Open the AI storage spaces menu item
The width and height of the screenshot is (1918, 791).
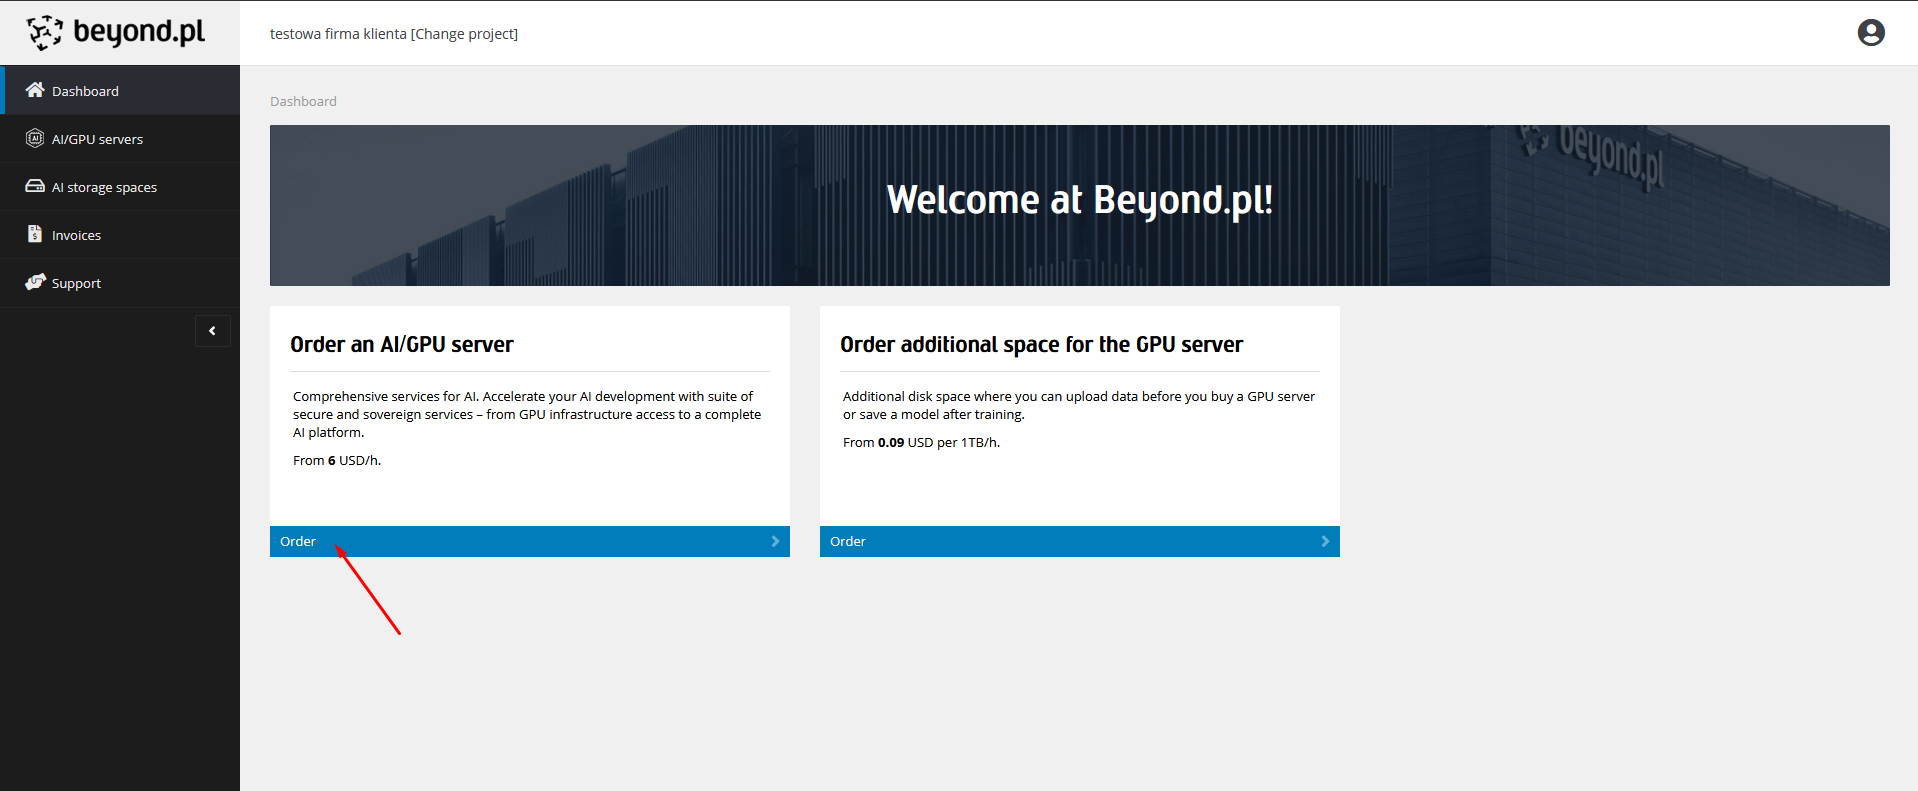(120, 186)
